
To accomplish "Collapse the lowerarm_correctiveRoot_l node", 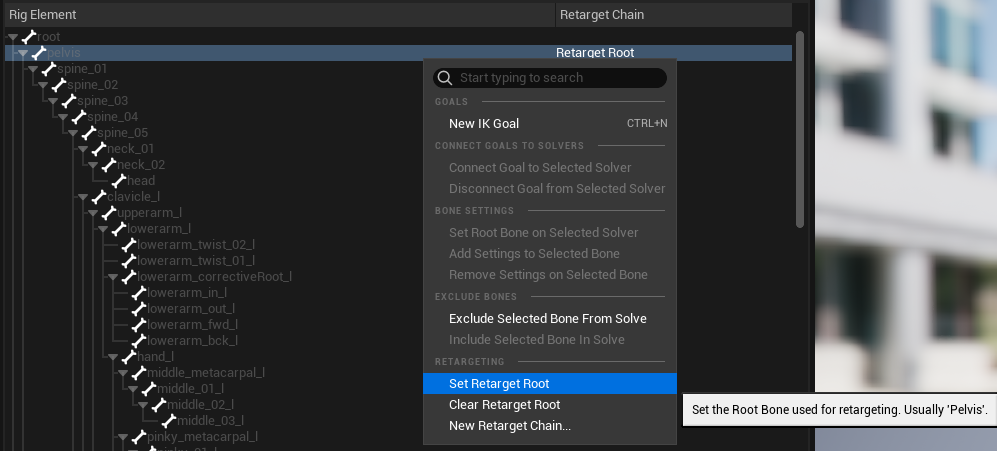I will pos(112,277).
